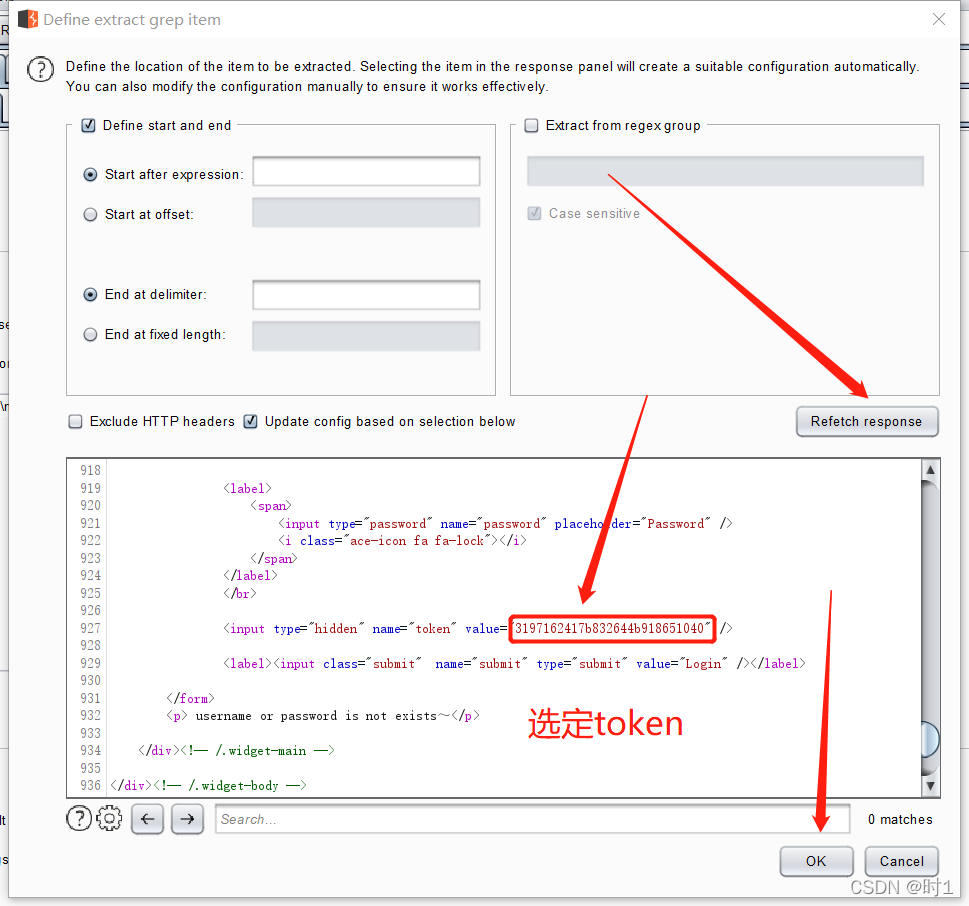The width and height of the screenshot is (969, 906).
Task: Click the regex group expression field
Action: 725,171
